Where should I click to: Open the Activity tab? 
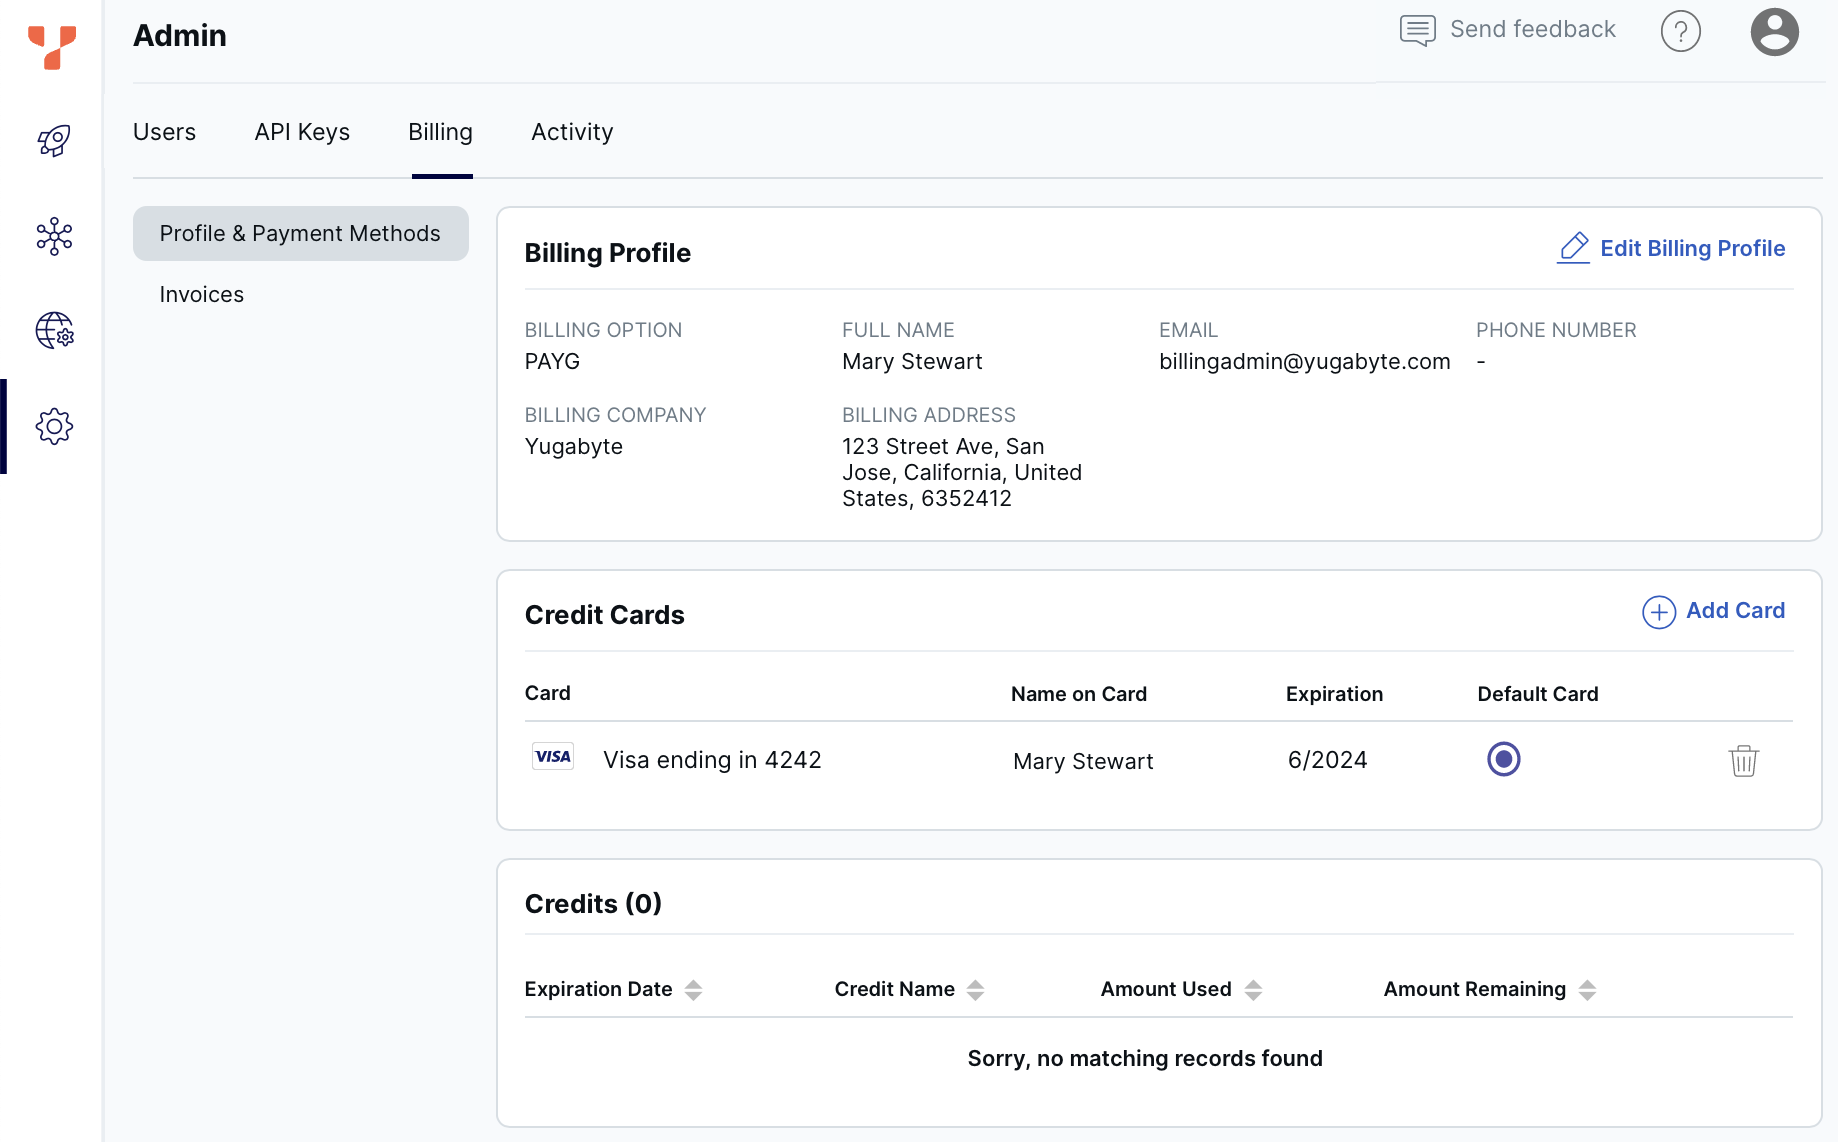[572, 132]
